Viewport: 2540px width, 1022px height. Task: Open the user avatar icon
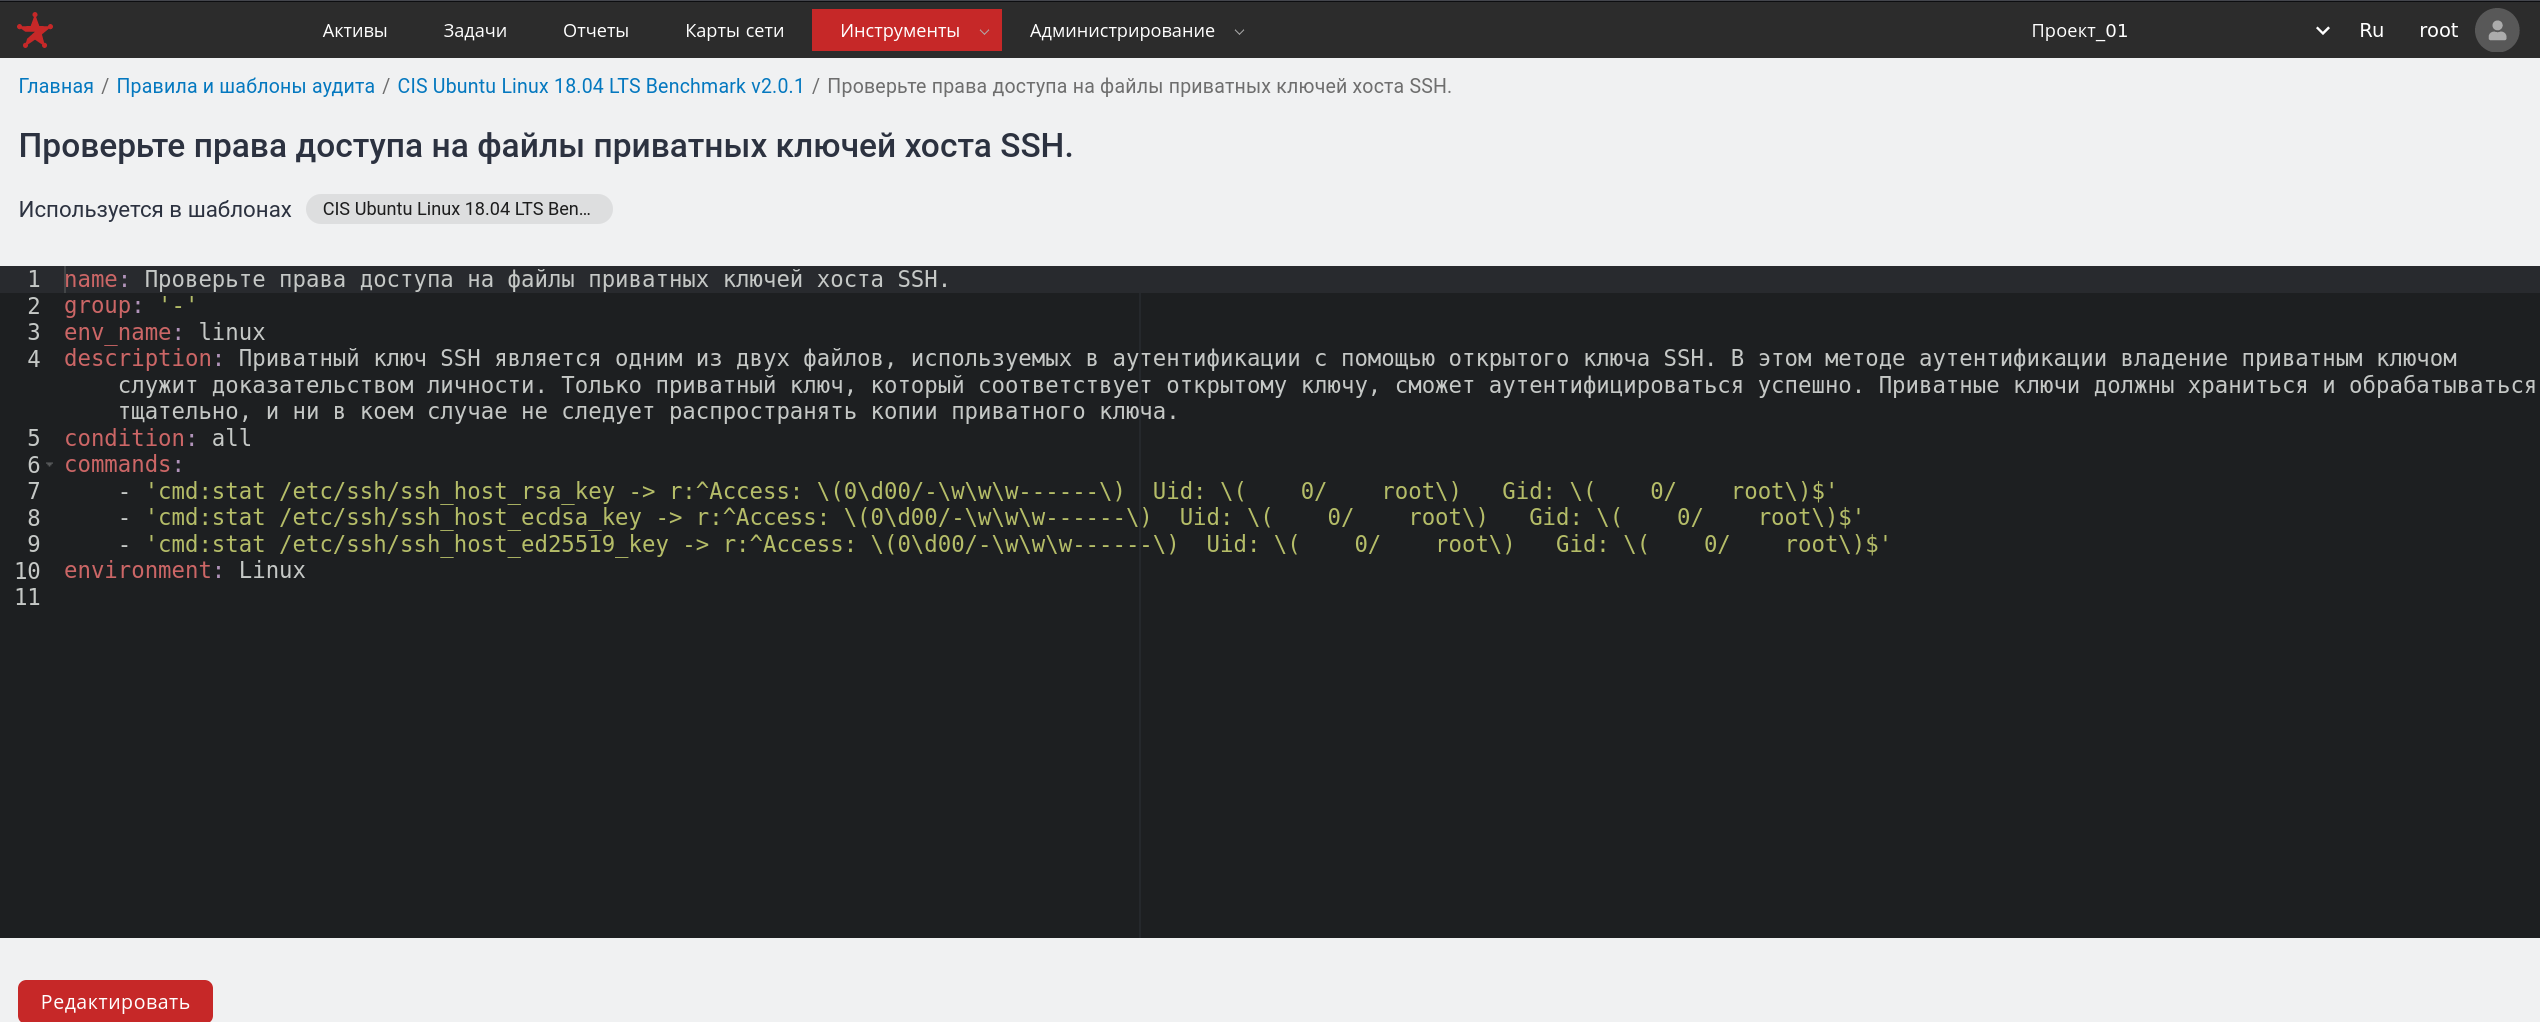click(x=2496, y=30)
